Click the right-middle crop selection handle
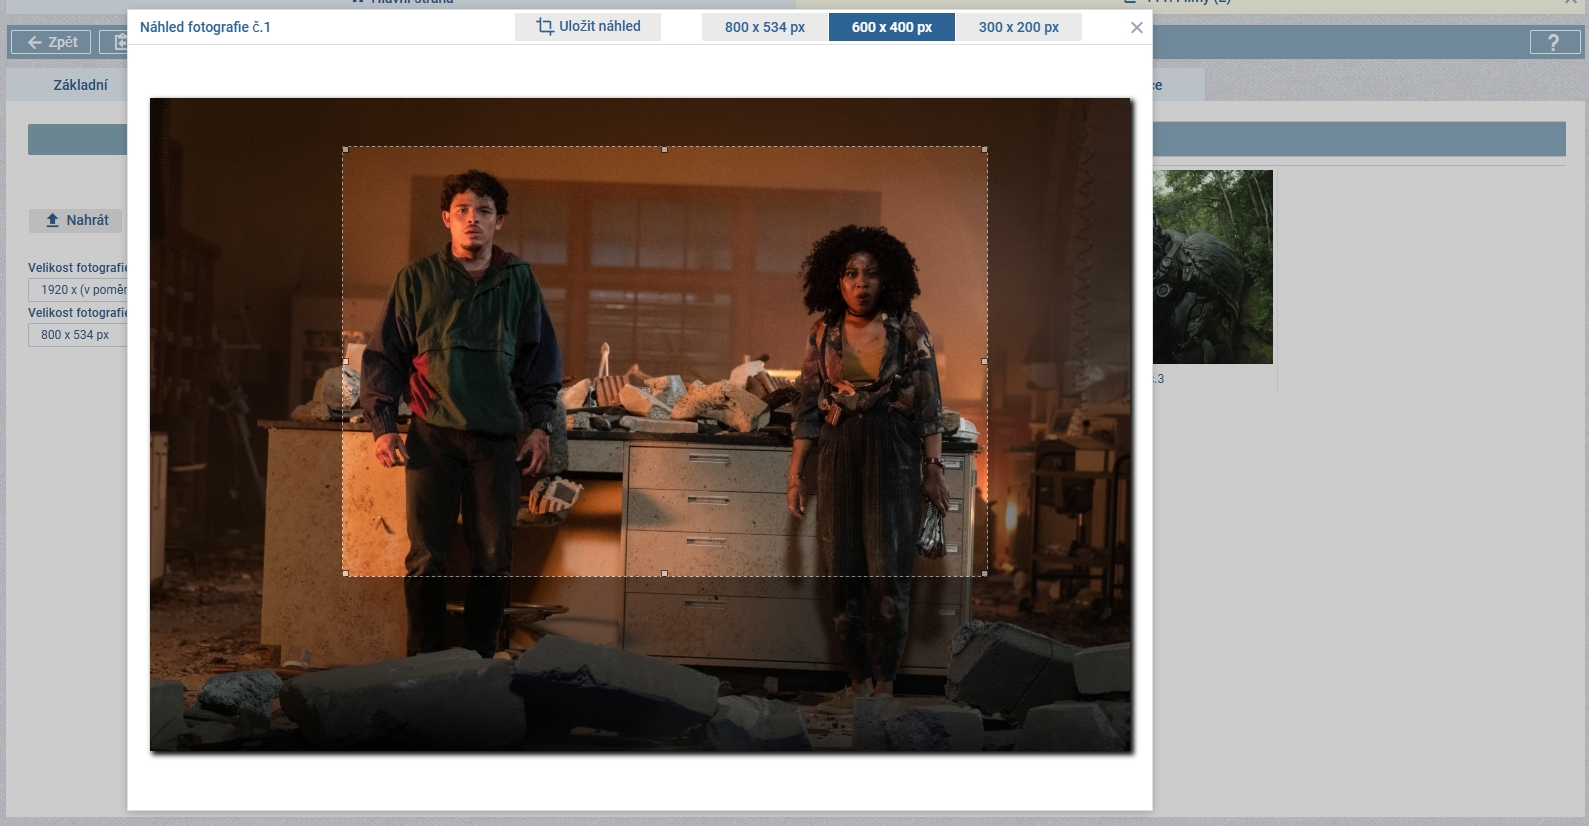The width and height of the screenshot is (1589, 826). [984, 362]
